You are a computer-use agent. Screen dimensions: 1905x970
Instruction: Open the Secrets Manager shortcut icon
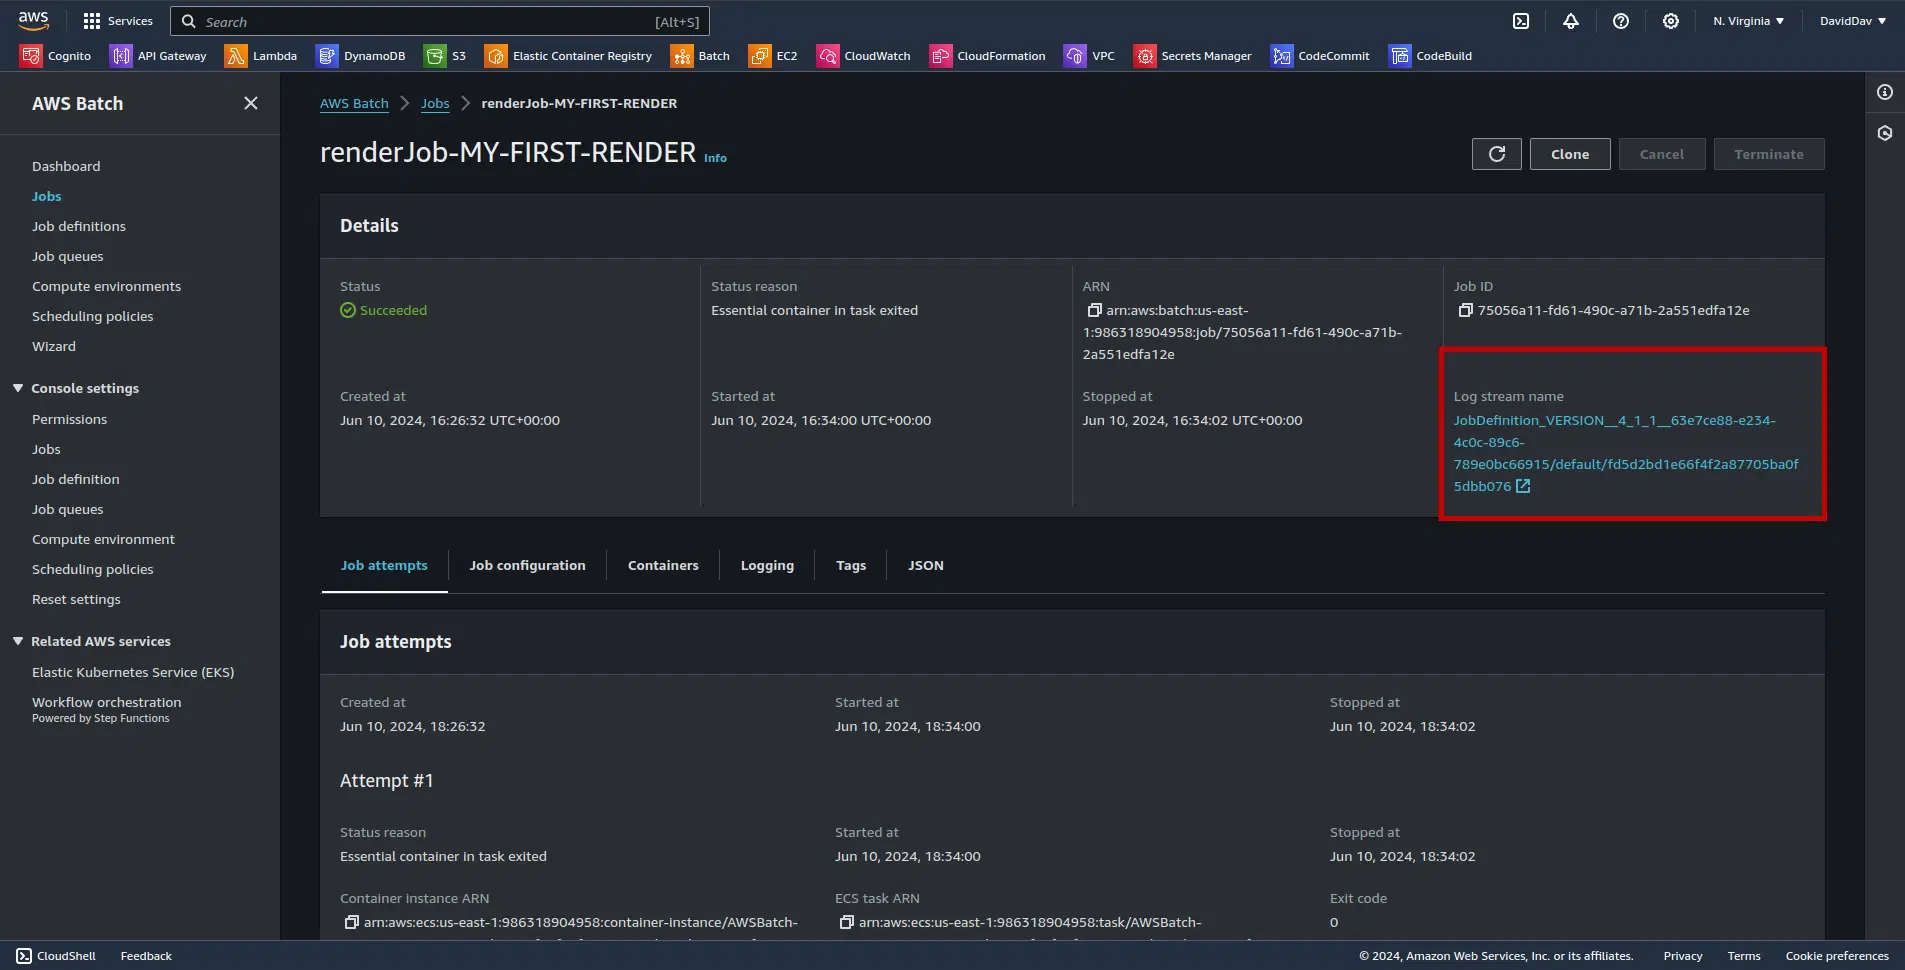click(x=1144, y=56)
